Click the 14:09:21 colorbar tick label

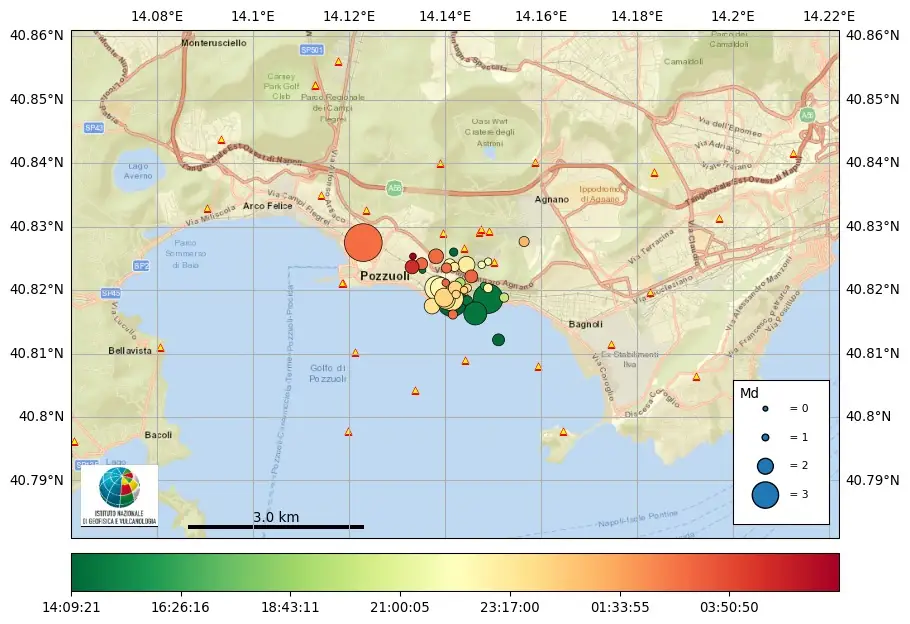[x=71, y=608]
